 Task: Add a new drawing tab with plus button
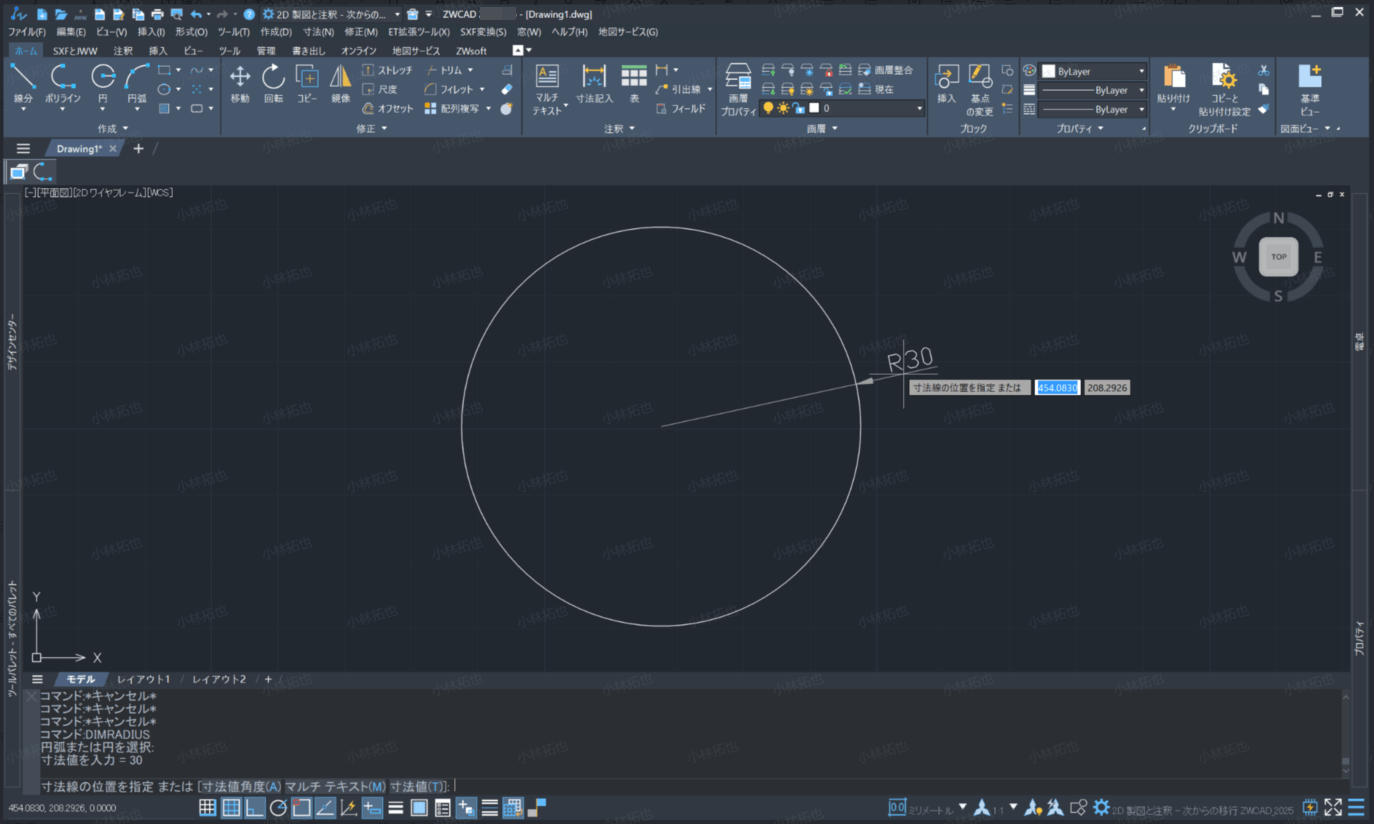click(138, 149)
